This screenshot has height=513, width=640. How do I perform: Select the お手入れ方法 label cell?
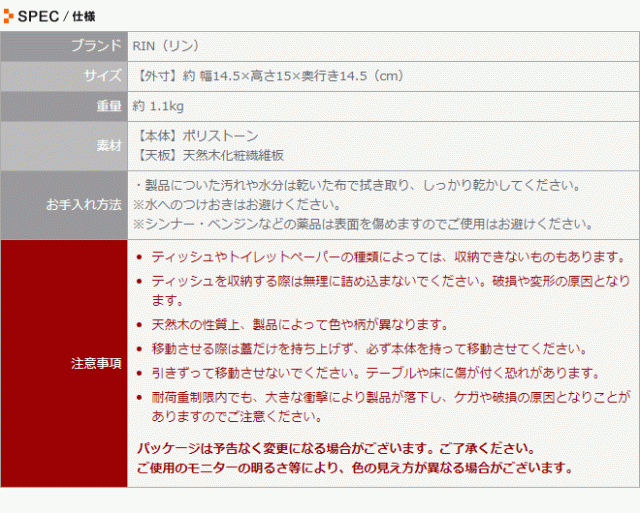[x=64, y=205]
